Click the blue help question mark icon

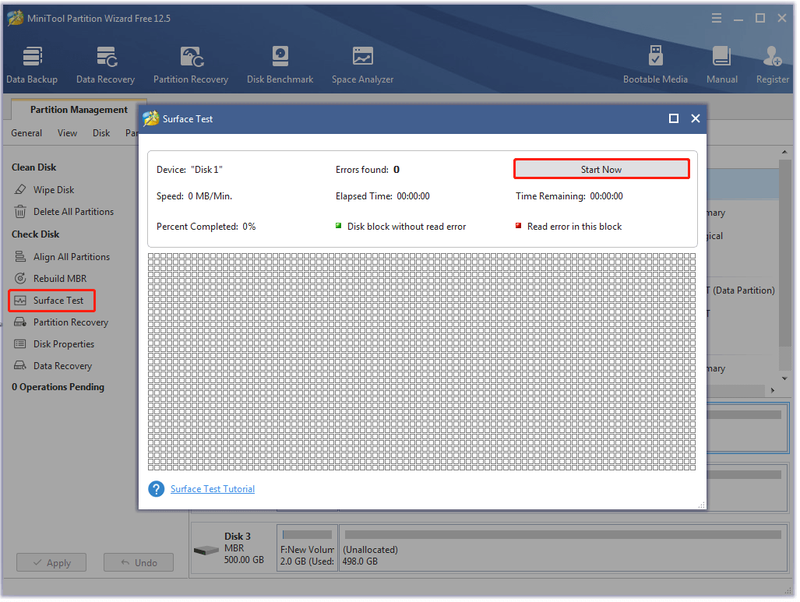156,489
